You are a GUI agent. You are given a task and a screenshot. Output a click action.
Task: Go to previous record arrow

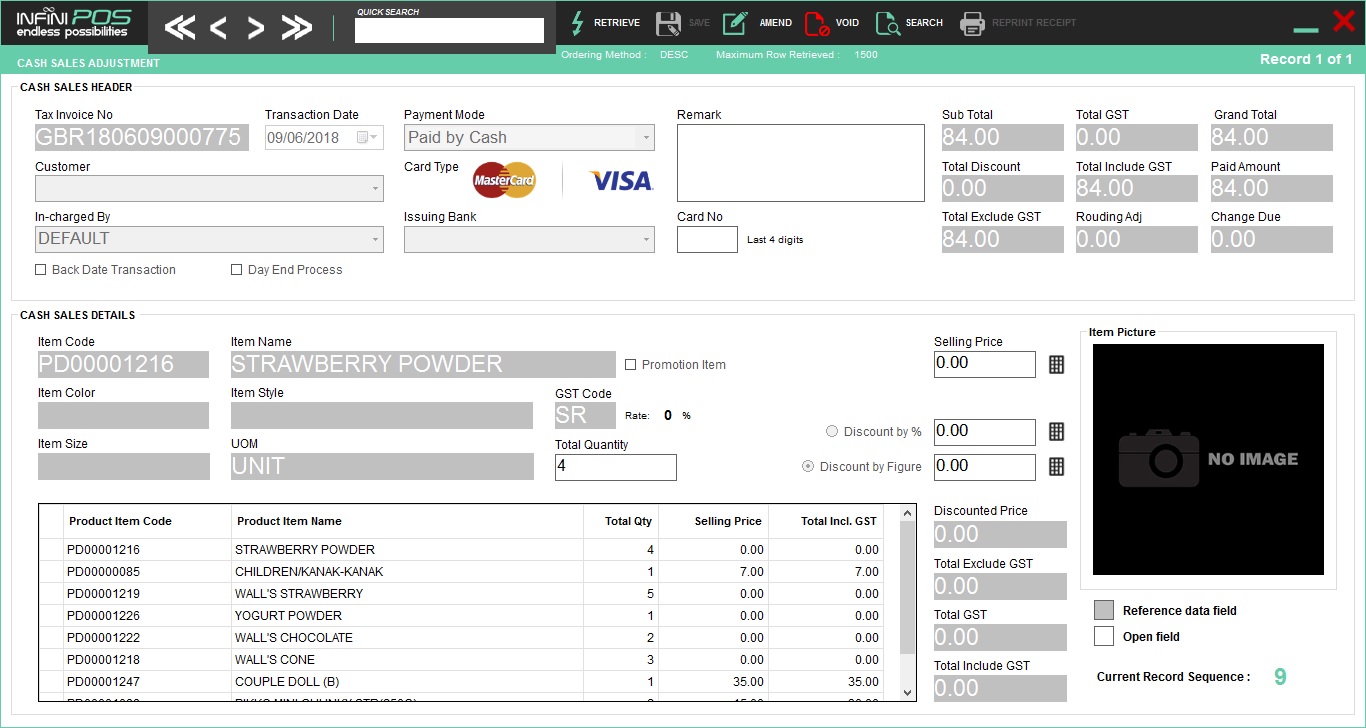[218, 28]
